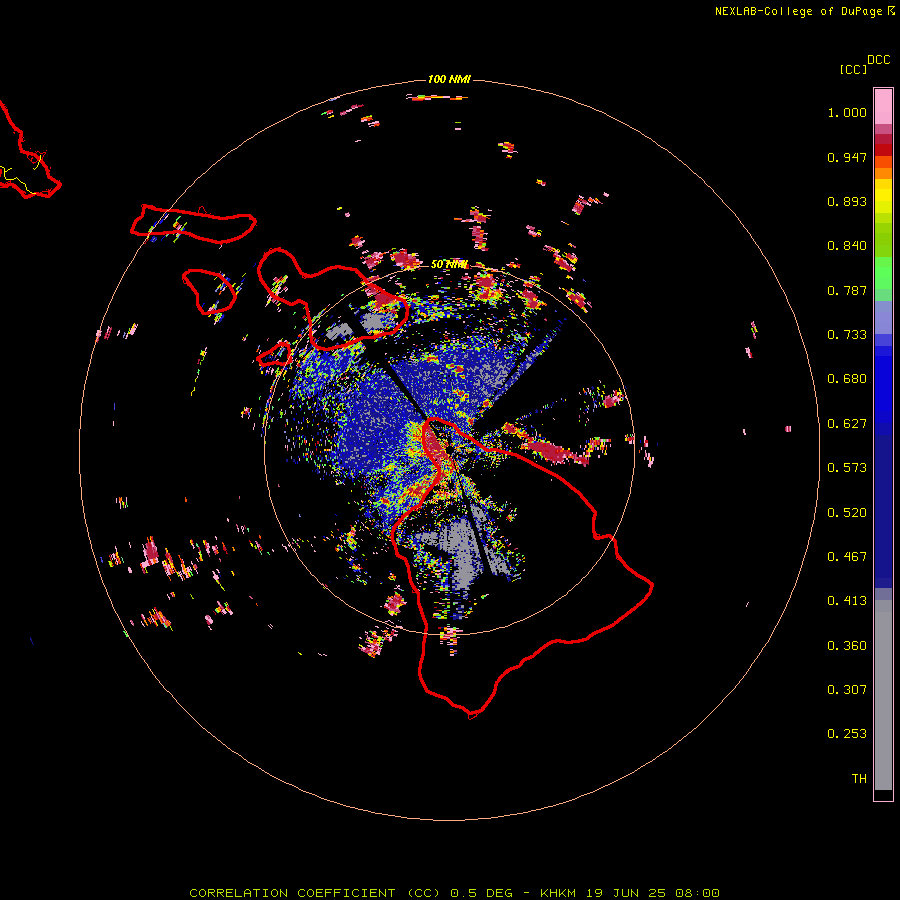Click the 100 NMI range ring label
Screen dimensions: 900x900
[449, 79]
